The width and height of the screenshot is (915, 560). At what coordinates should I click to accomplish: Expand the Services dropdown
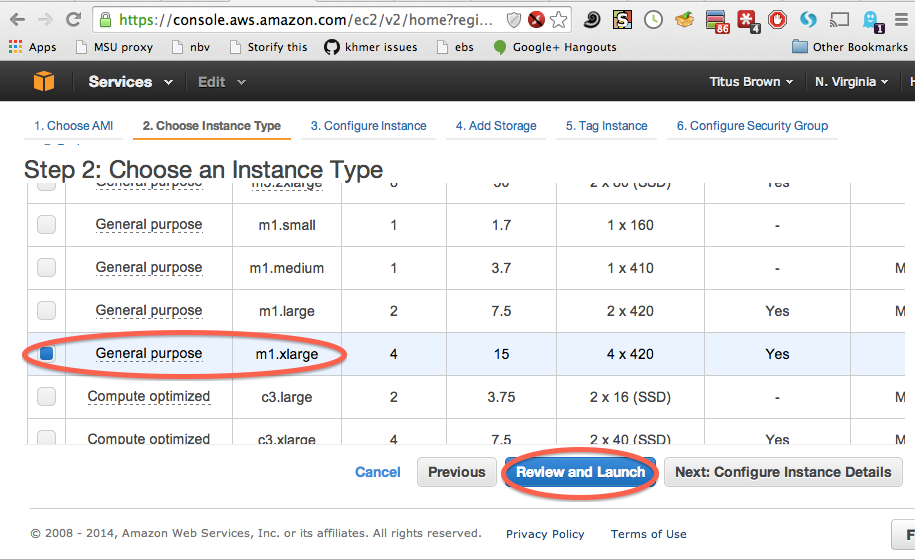point(131,82)
